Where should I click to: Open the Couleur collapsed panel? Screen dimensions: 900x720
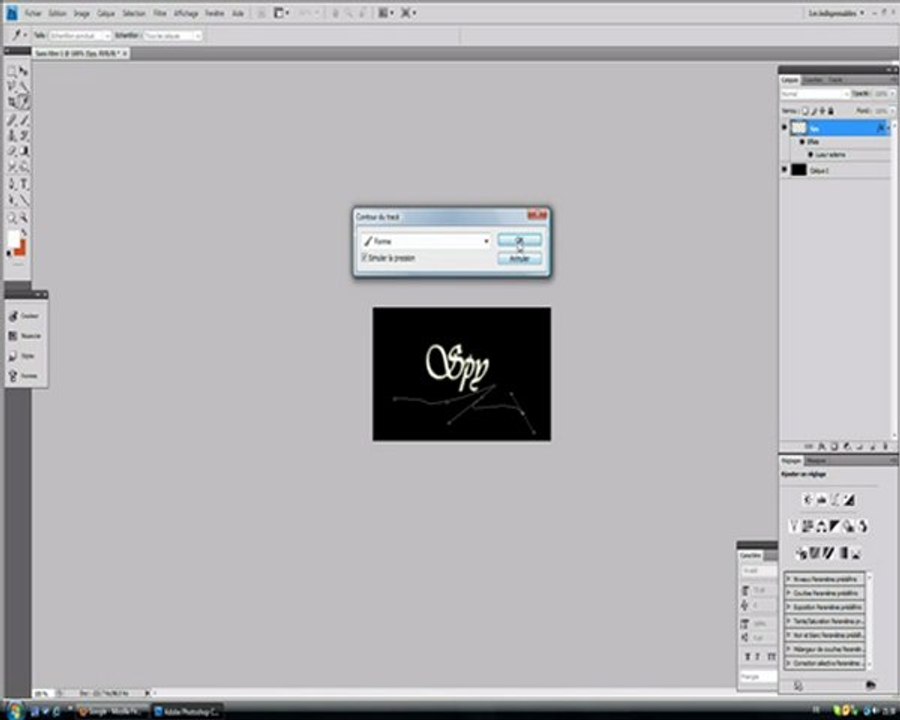coord(25,316)
